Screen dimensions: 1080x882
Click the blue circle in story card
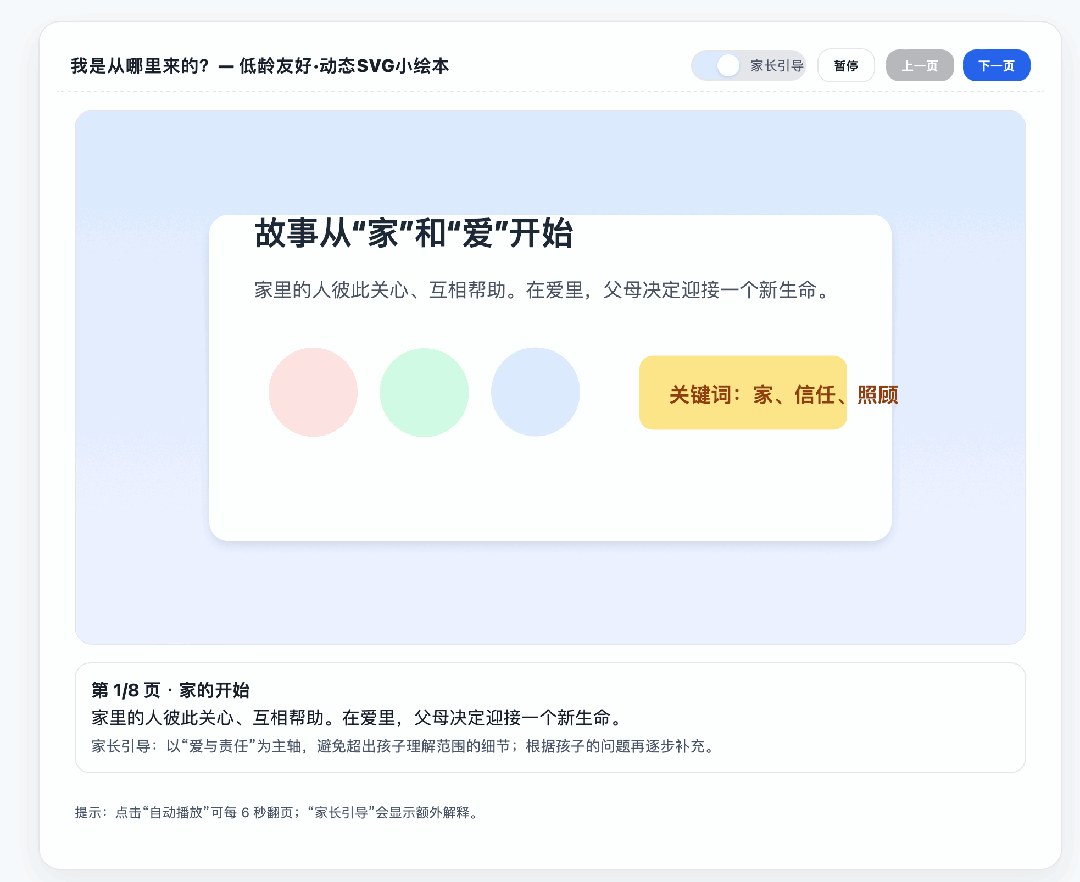pyautogui.click(x=535, y=392)
